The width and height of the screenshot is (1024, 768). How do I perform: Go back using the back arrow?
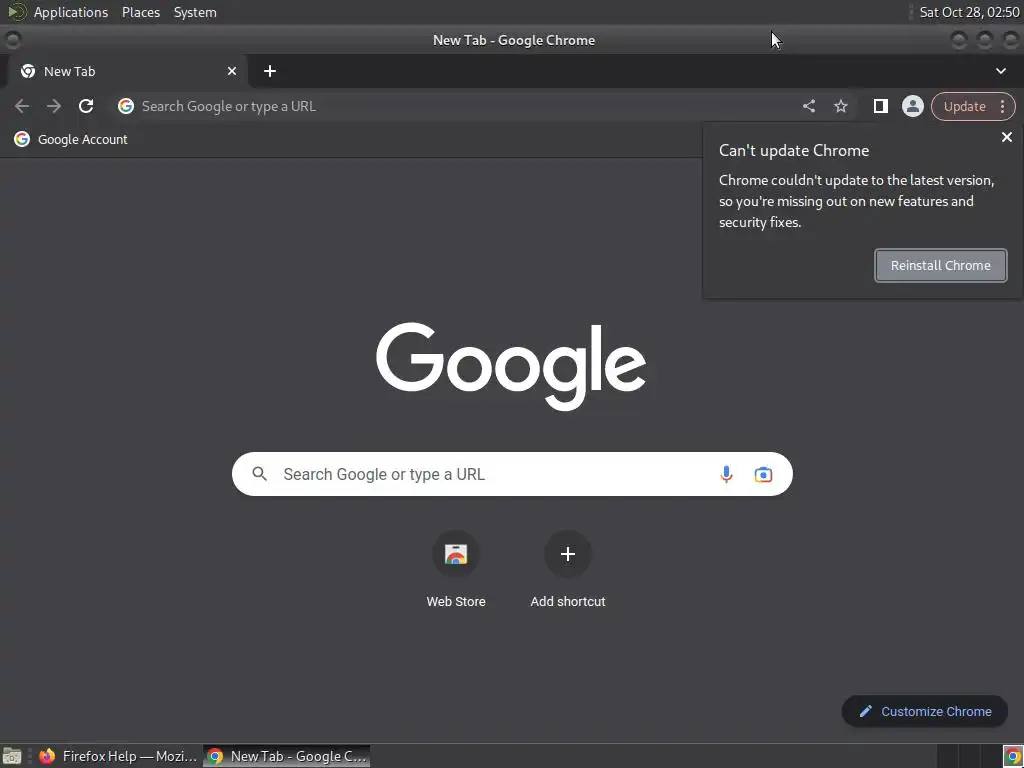pyautogui.click(x=22, y=106)
